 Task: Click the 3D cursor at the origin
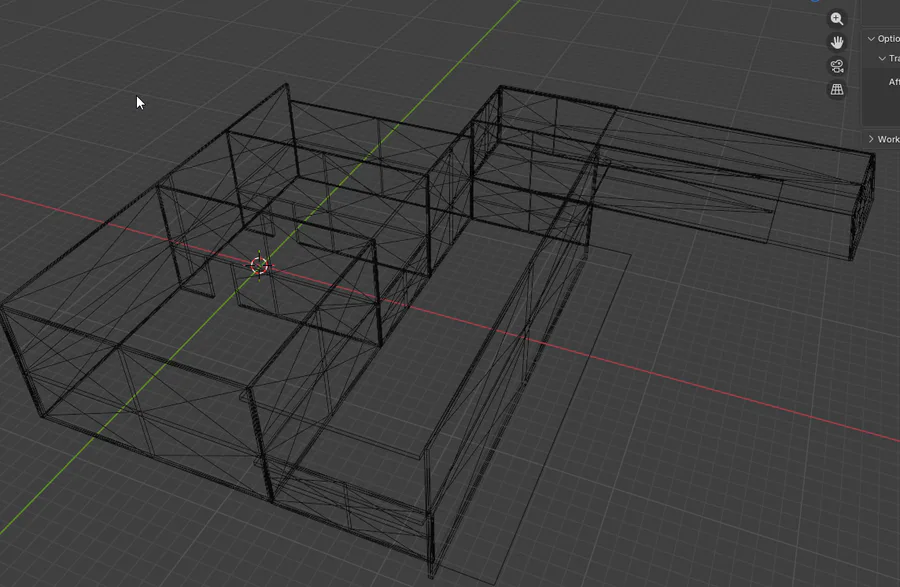point(259,266)
